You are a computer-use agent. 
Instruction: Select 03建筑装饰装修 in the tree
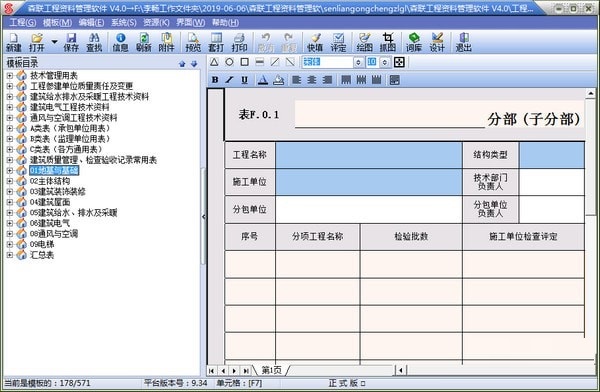point(58,191)
